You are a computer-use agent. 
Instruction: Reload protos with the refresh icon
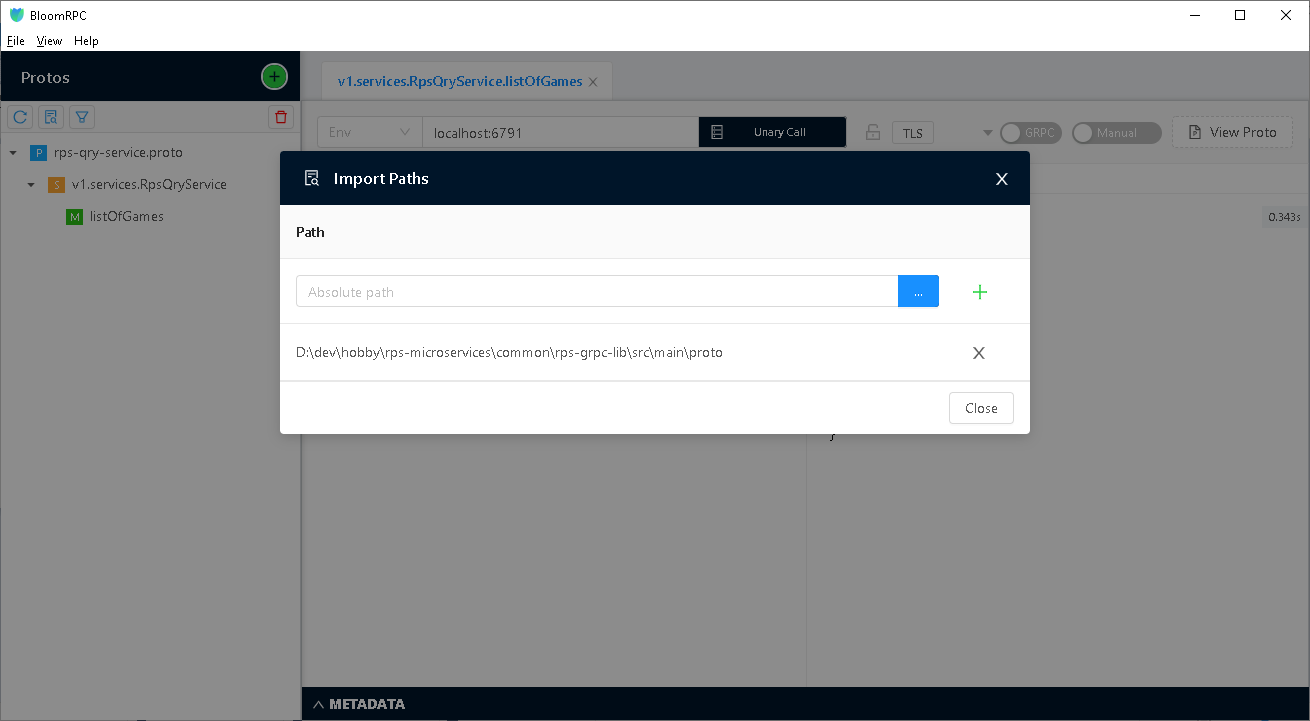(x=19, y=117)
